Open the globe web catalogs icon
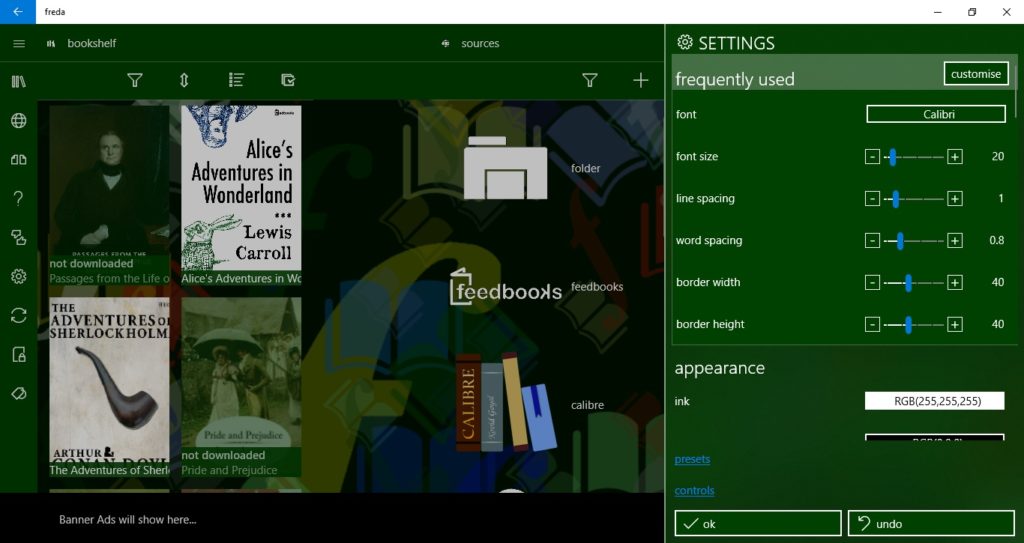Screen dimensions: 1024x543 tap(19, 120)
